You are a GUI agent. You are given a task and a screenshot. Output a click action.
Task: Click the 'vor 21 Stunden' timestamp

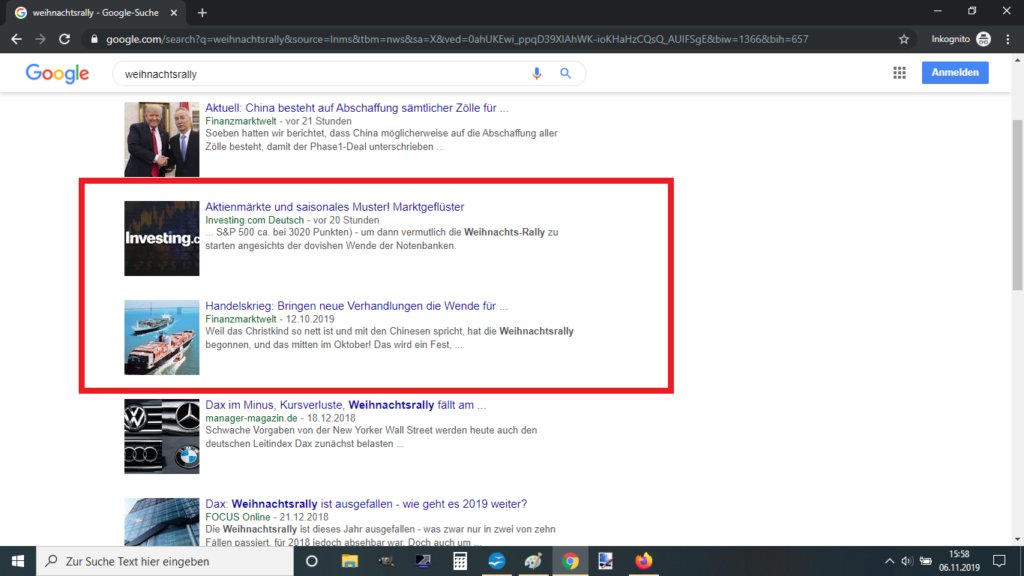(x=319, y=121)
